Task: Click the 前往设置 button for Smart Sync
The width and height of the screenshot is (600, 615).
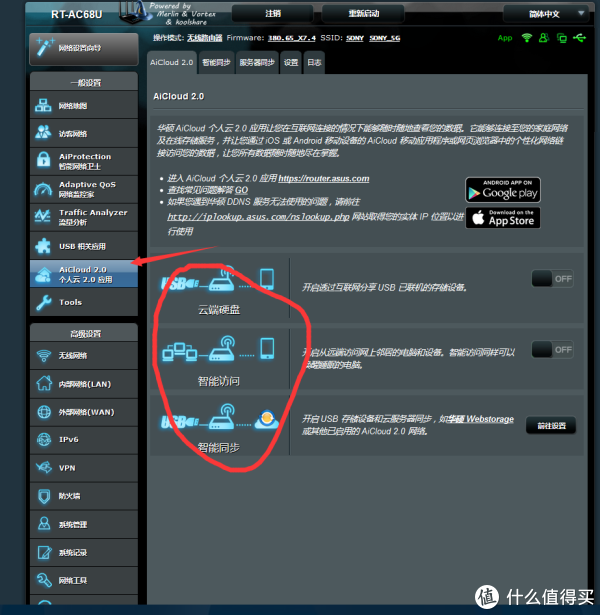Action: 551,426
